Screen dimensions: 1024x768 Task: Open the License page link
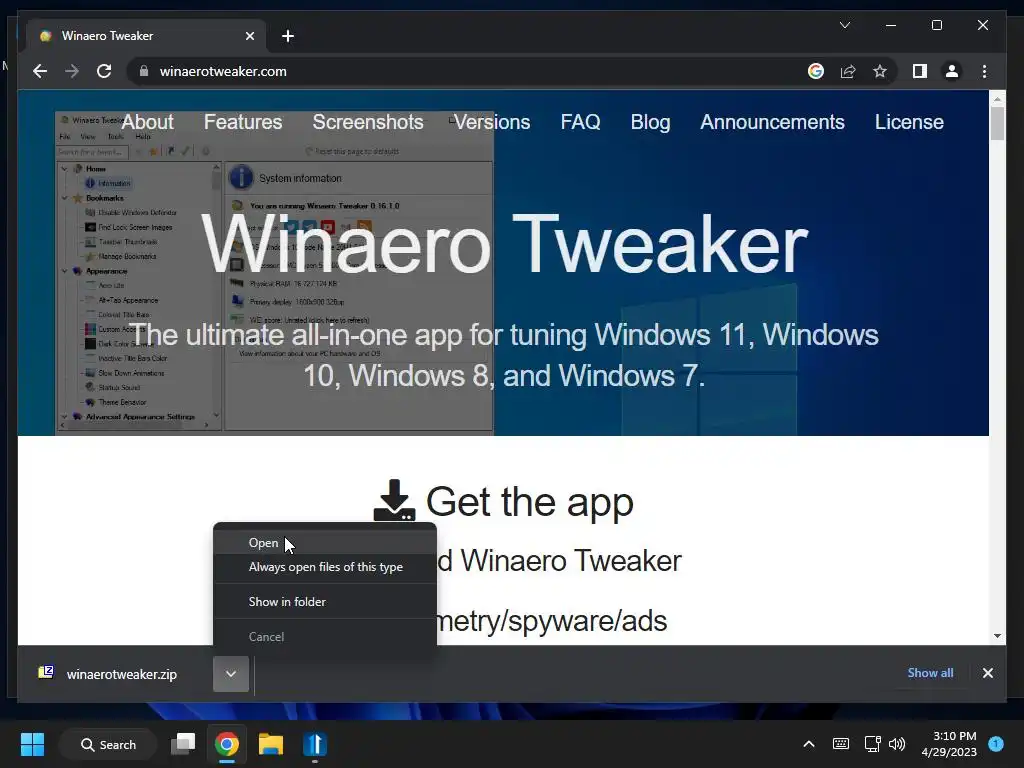pos(909,122)
